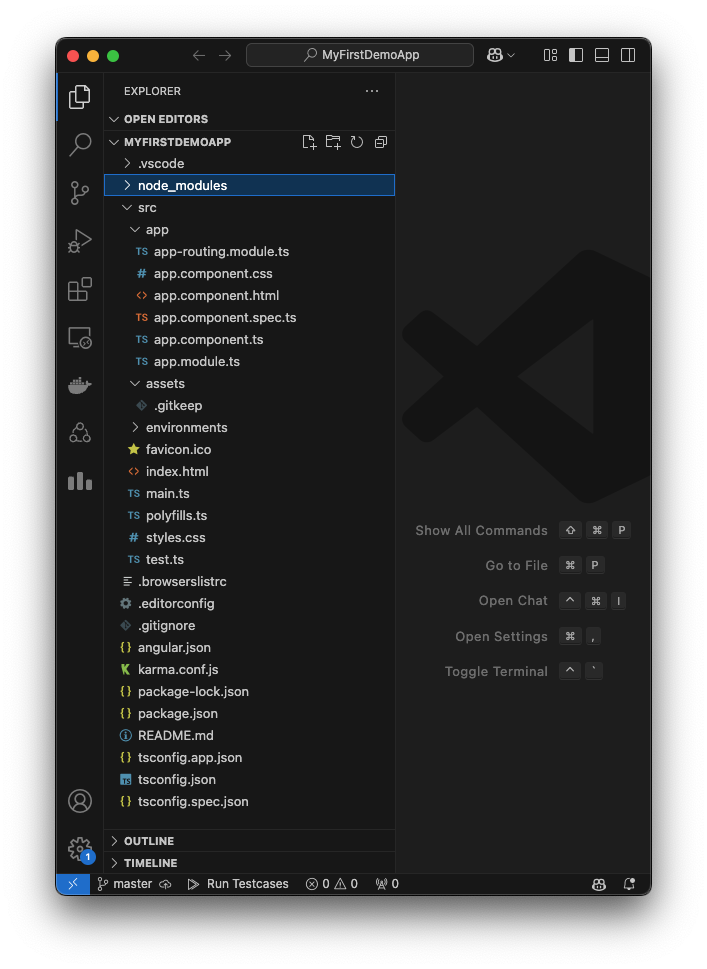This screenshot has width=707, height=969.
Task: Open notifications bell in status bar
Action: click(629, 884)
